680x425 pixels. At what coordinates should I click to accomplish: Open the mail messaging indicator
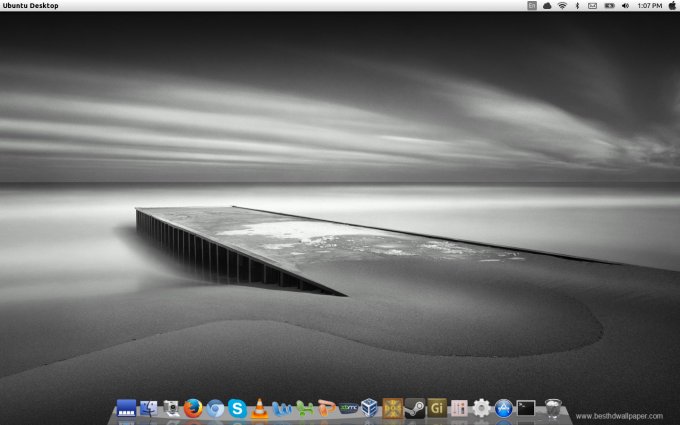pyautogui.click(x=592, y=6)
